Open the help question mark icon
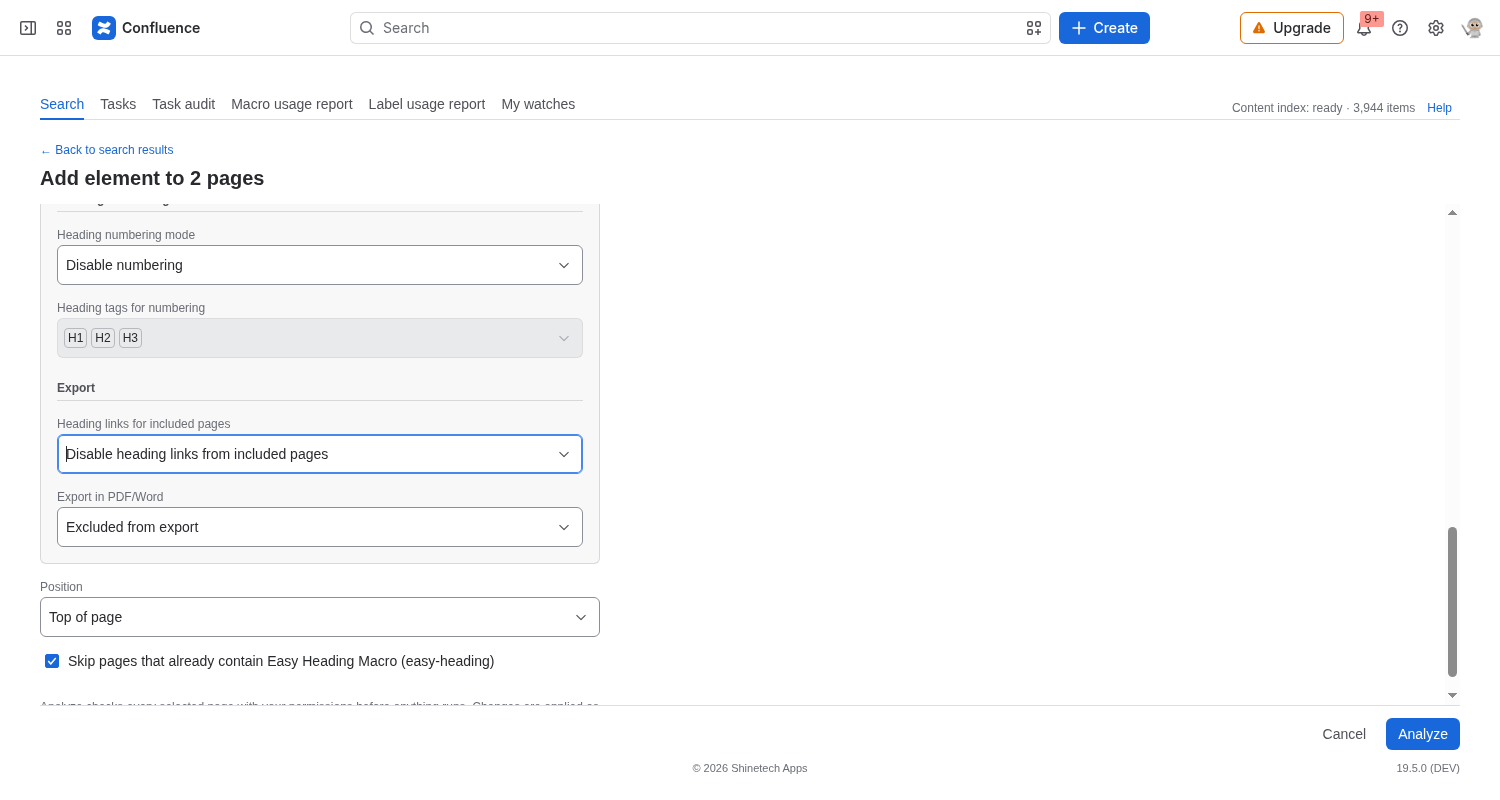The height and width of the screenshot is (800, 1500). click(x=1400, y=28)
